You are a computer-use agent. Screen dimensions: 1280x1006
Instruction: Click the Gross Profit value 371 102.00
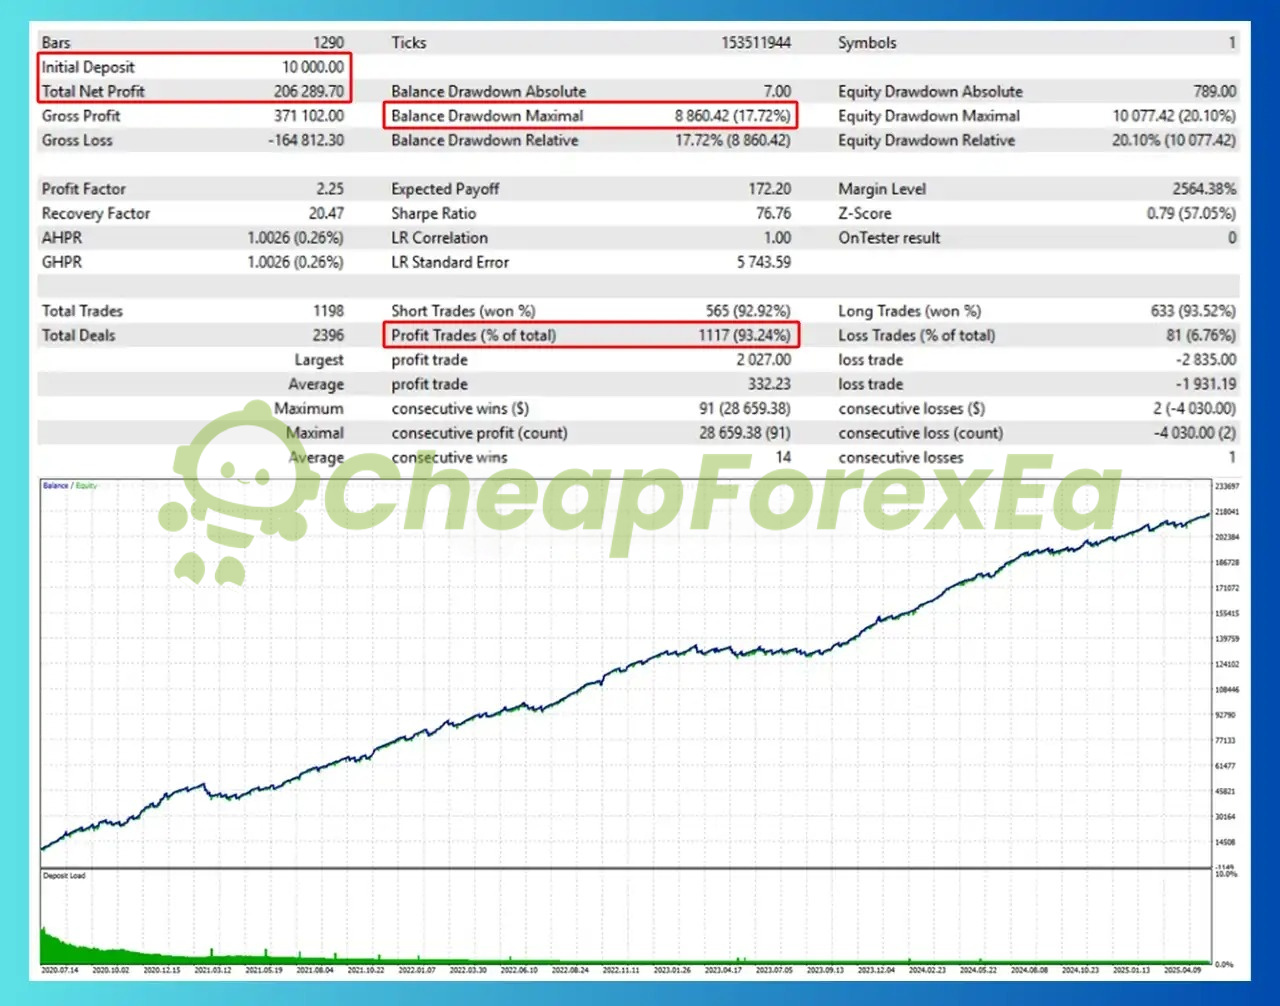point(309,116)
